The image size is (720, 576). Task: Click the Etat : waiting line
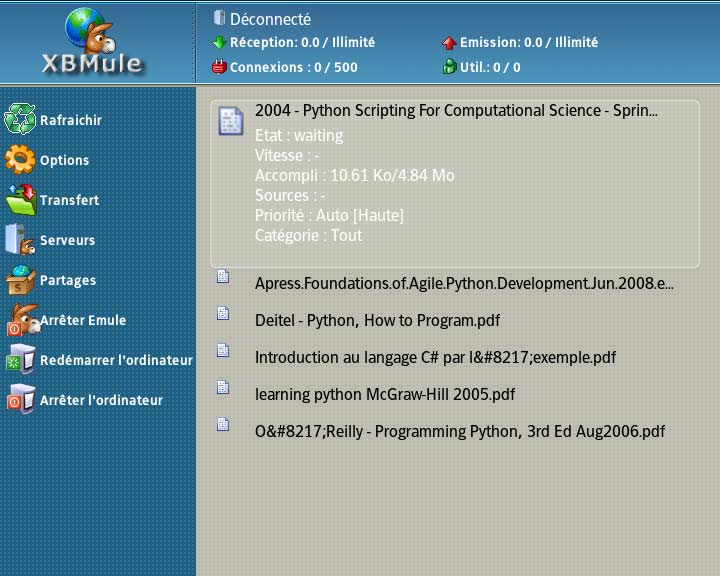pyautogui.click(x=299, y=136)
